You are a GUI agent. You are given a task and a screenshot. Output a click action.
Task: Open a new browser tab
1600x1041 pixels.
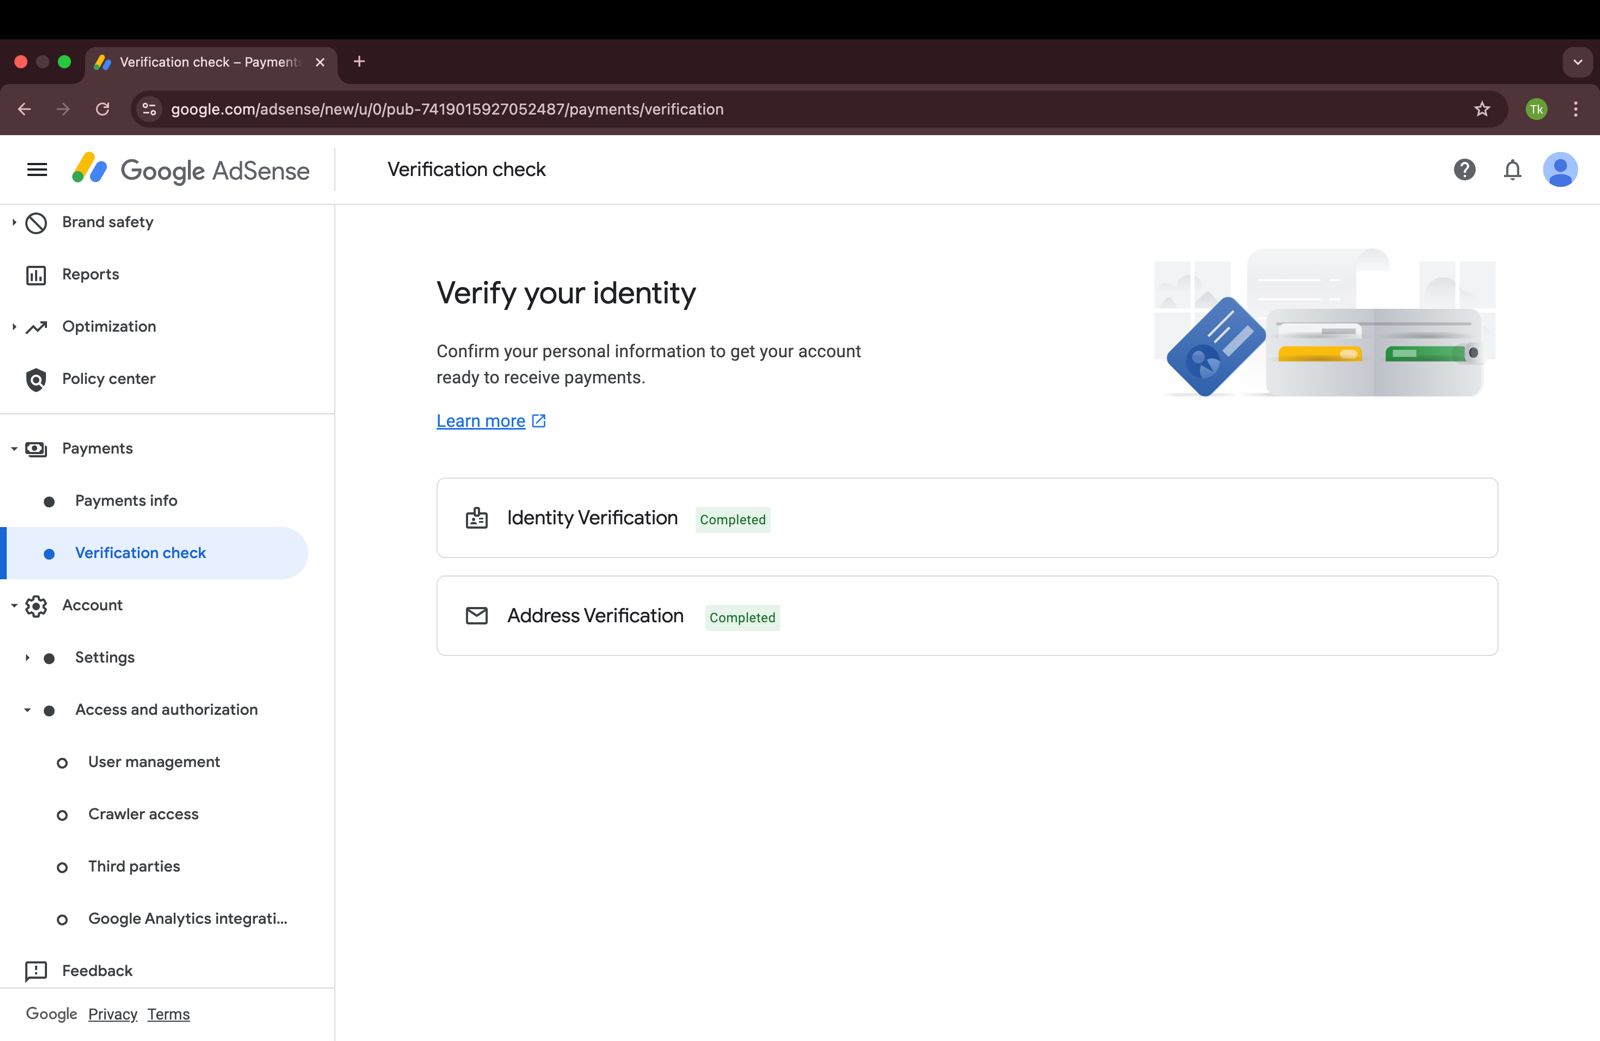pos(359,62)
